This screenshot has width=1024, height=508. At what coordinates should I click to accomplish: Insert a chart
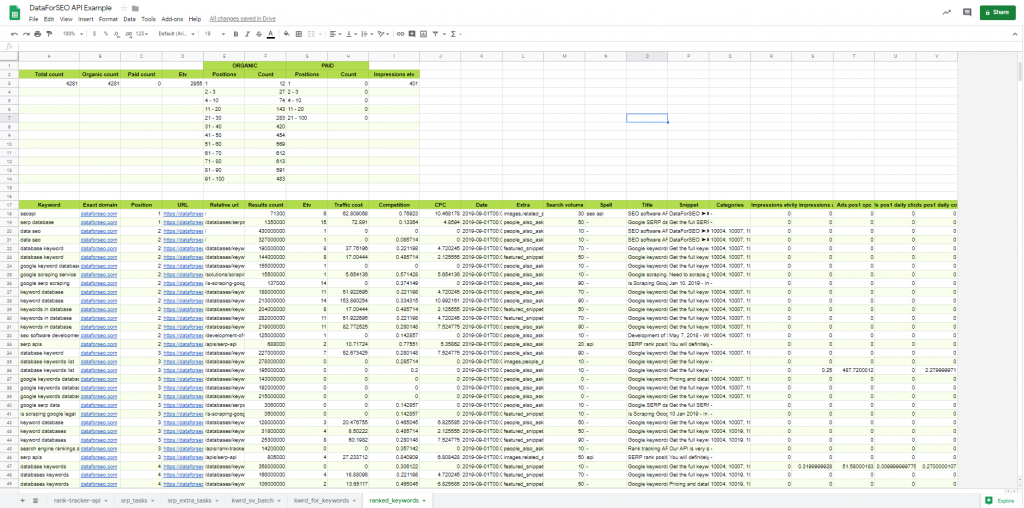(x=423, y=34)
